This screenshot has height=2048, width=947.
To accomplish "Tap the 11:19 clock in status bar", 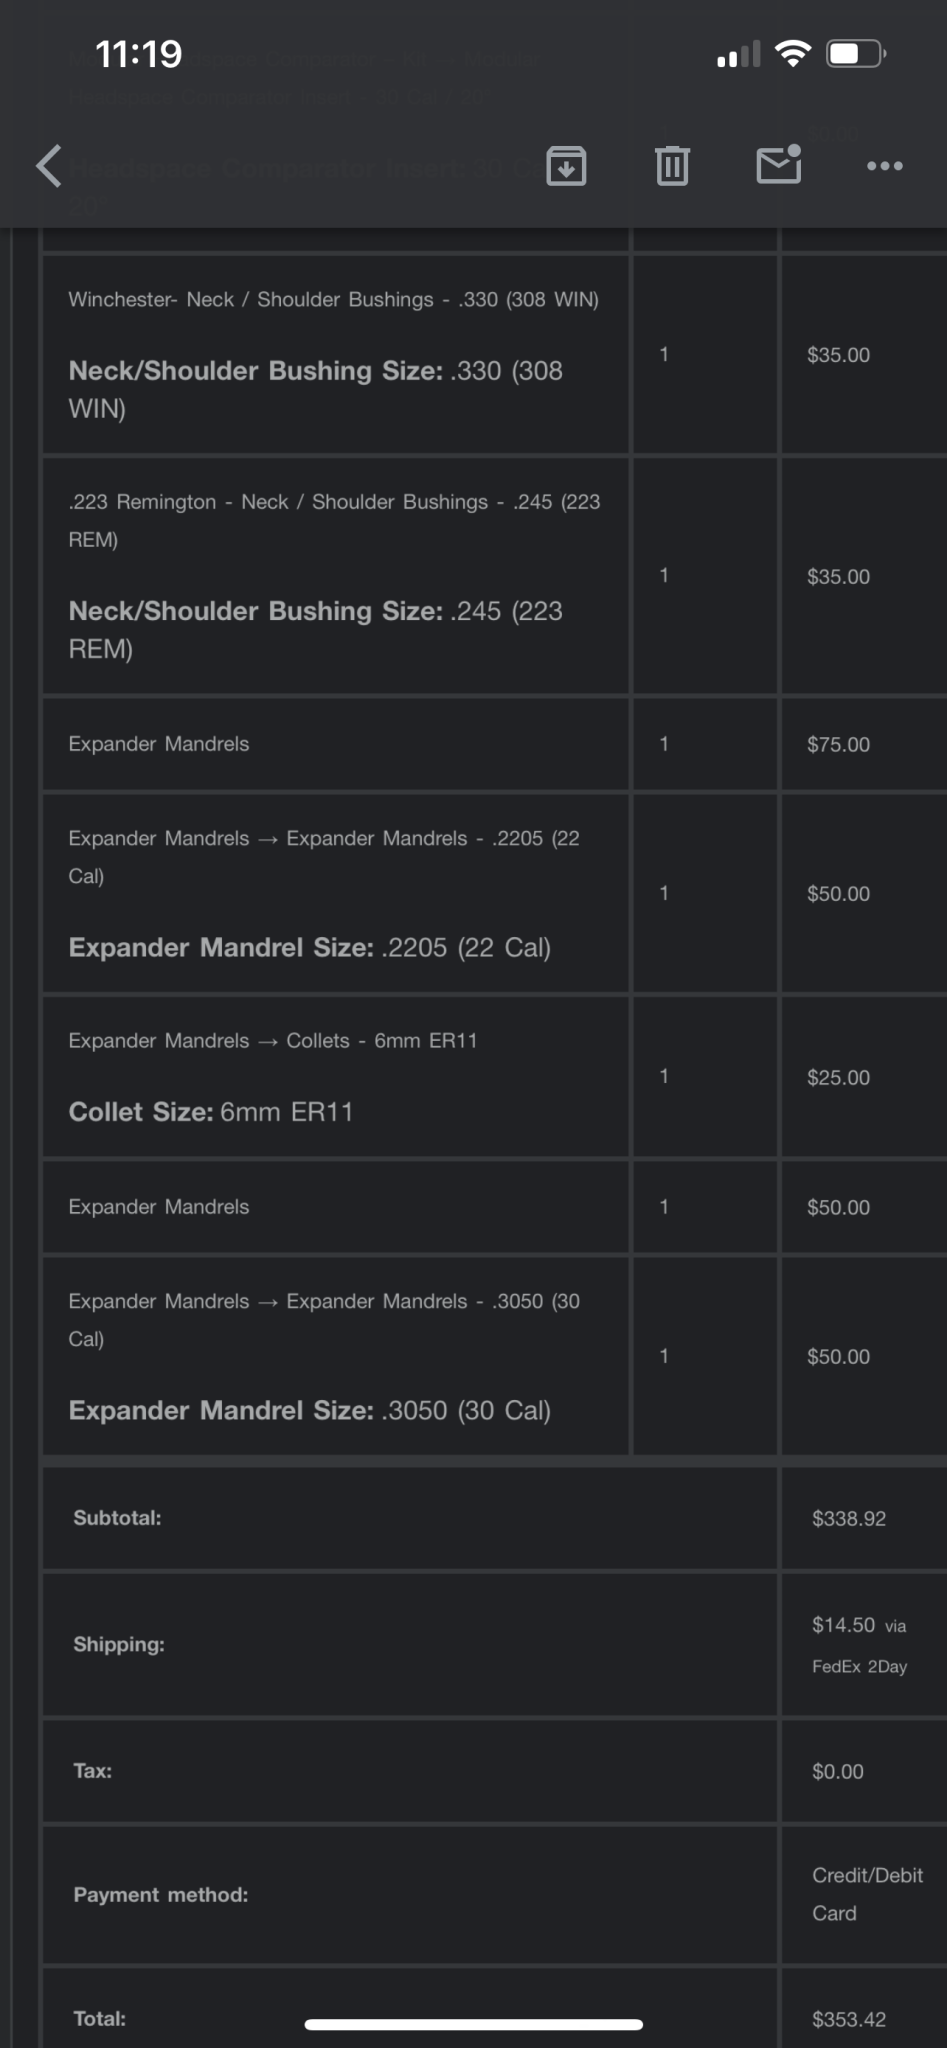I will point(138,53).
